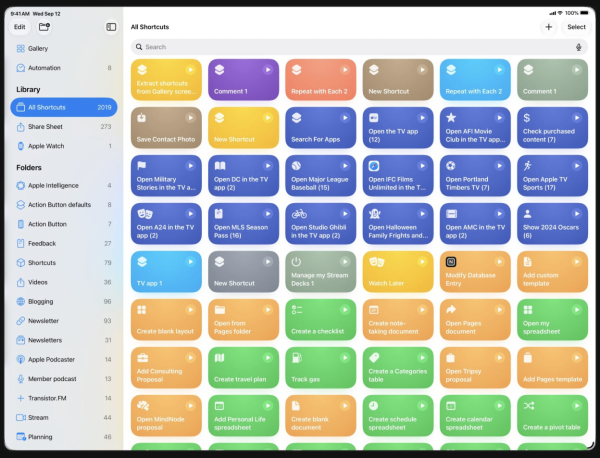This screenshot has height=458, width=600.
Task: Open the Blogging folder
Action: point(64,302)
